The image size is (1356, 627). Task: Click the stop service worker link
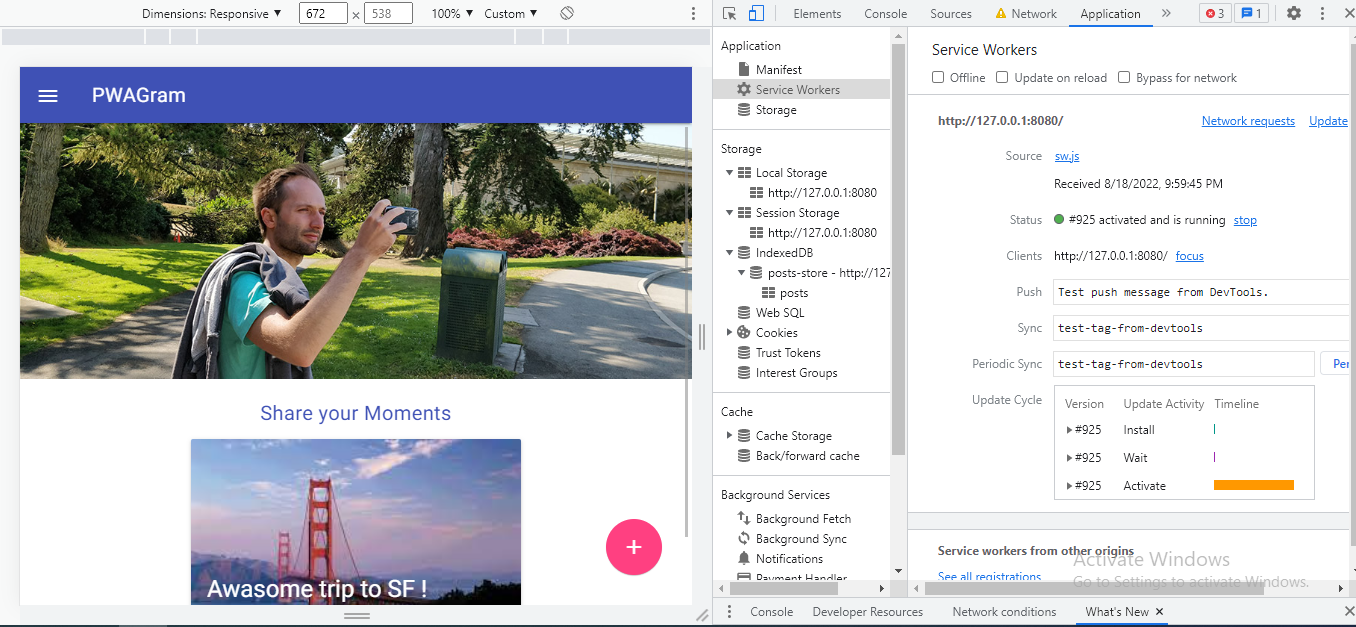(1245, 220)
